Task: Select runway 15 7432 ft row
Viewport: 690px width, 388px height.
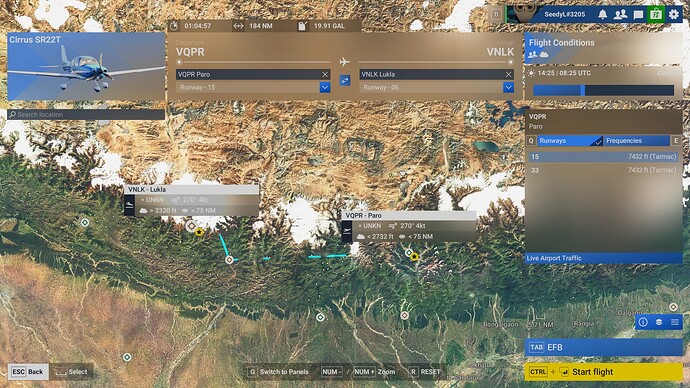Action: click(x=603, y=157)
